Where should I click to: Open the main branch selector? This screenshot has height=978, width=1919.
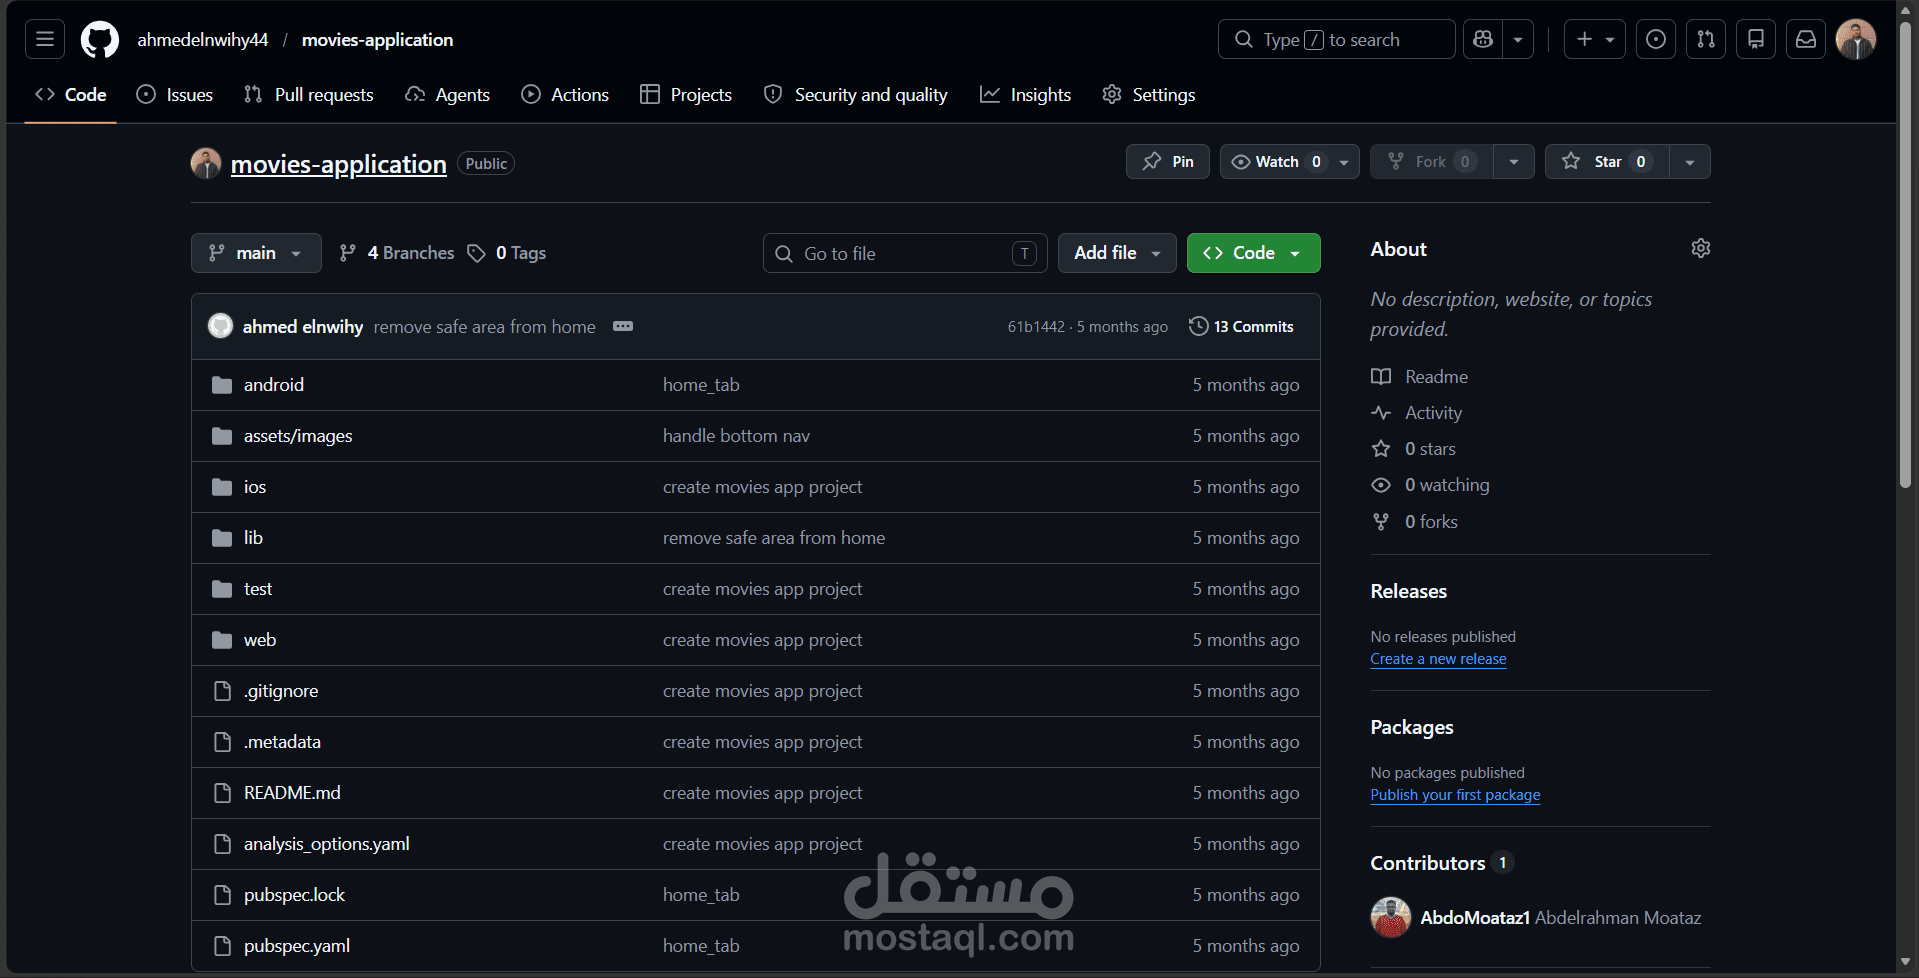[256, 253]
